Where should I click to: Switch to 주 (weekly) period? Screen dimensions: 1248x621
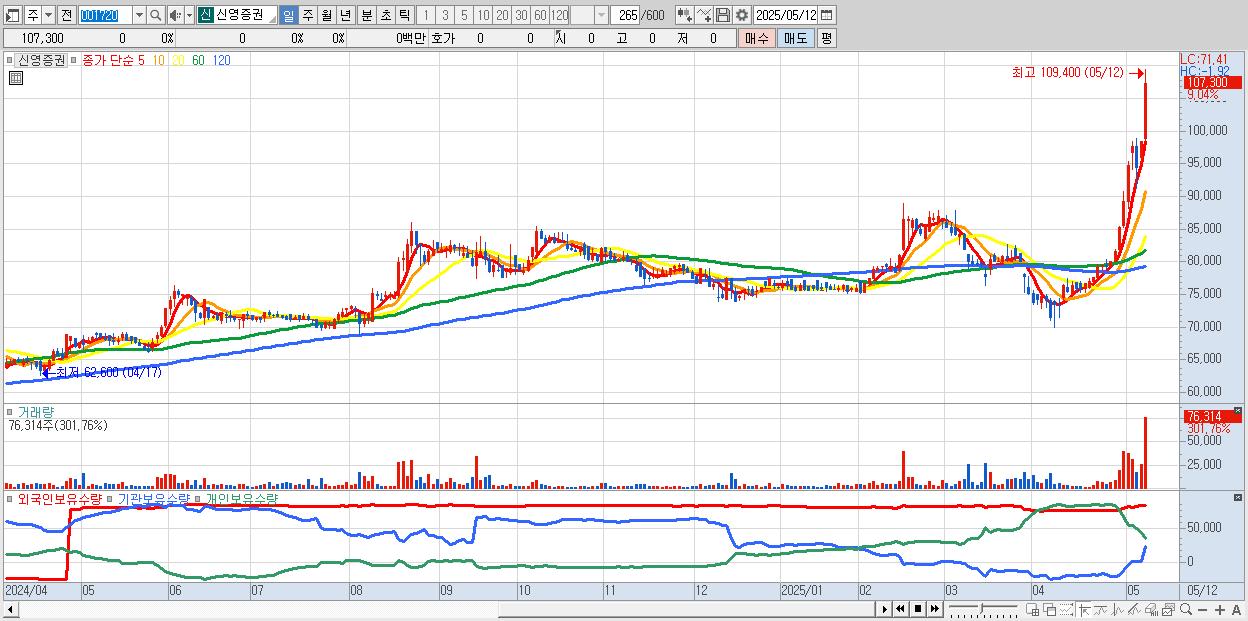pos(307,16)
